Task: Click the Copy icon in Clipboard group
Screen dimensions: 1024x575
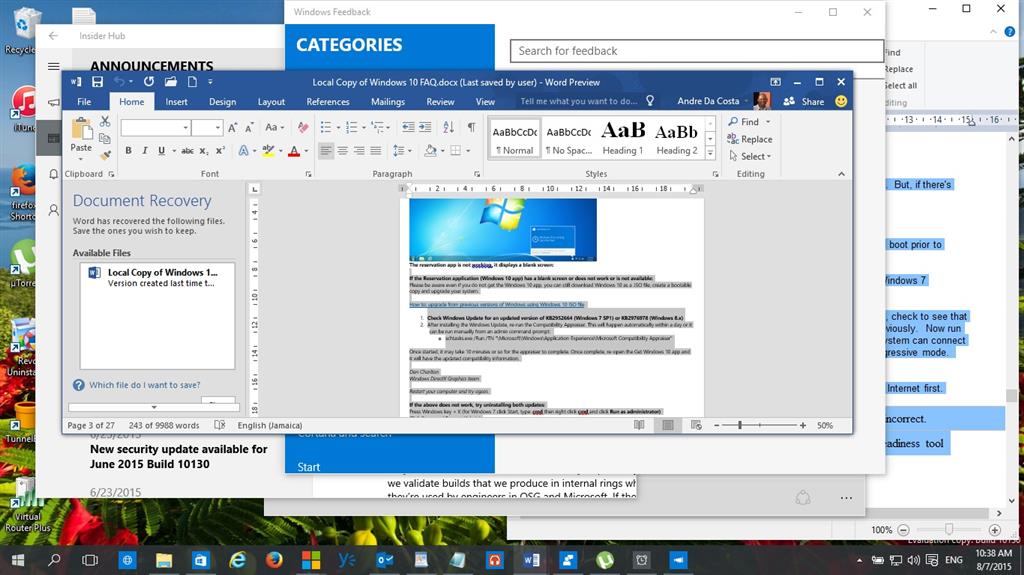Action: 104,138
